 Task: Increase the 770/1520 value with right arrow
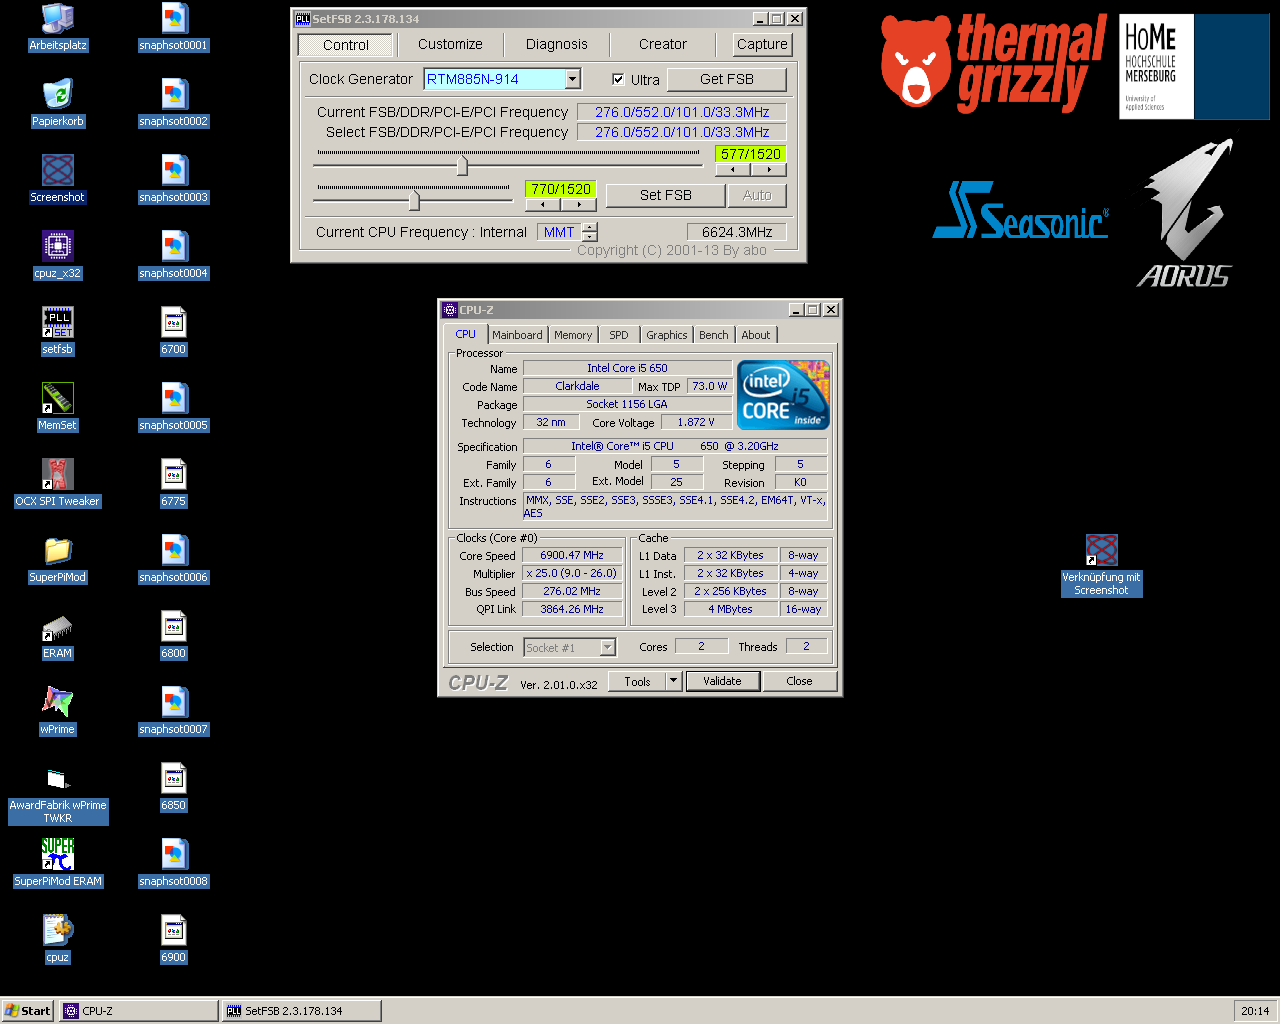[579, 204]
